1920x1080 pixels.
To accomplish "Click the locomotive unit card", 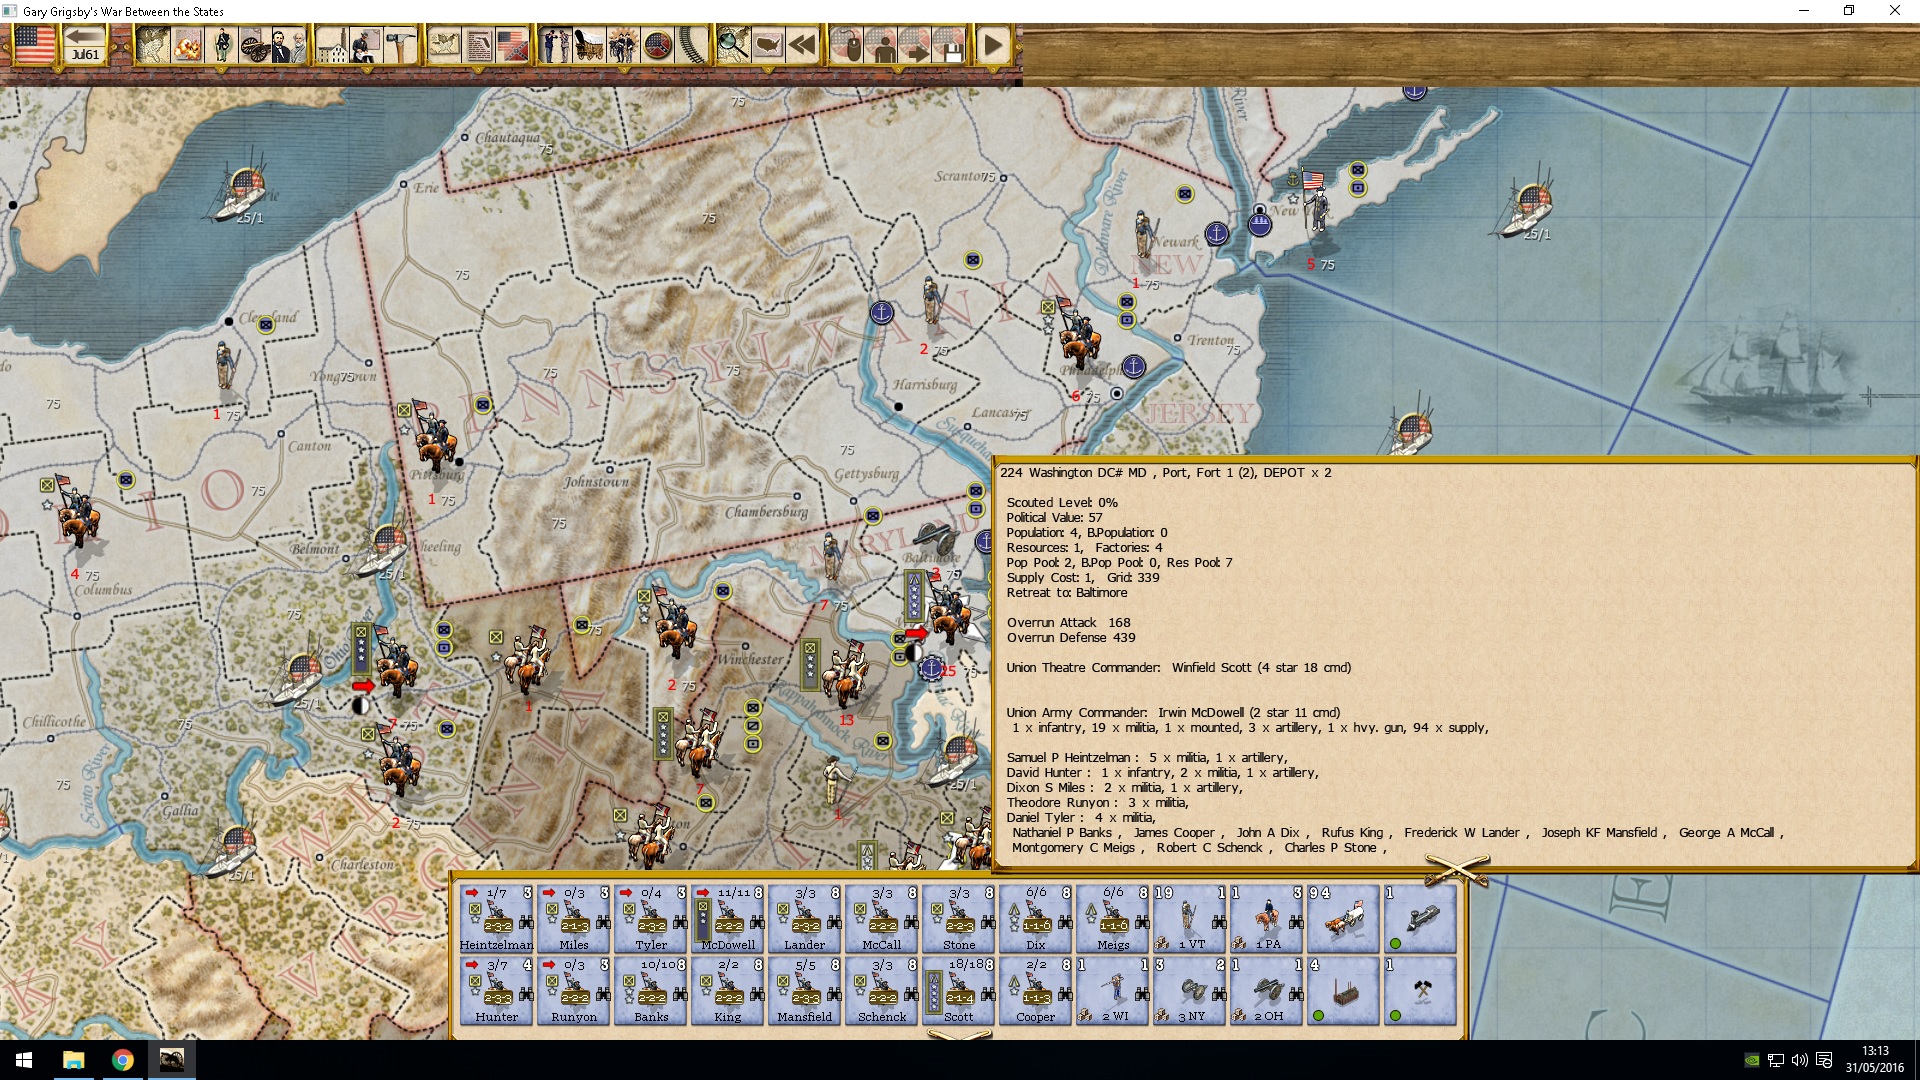I will point(1420,918).
